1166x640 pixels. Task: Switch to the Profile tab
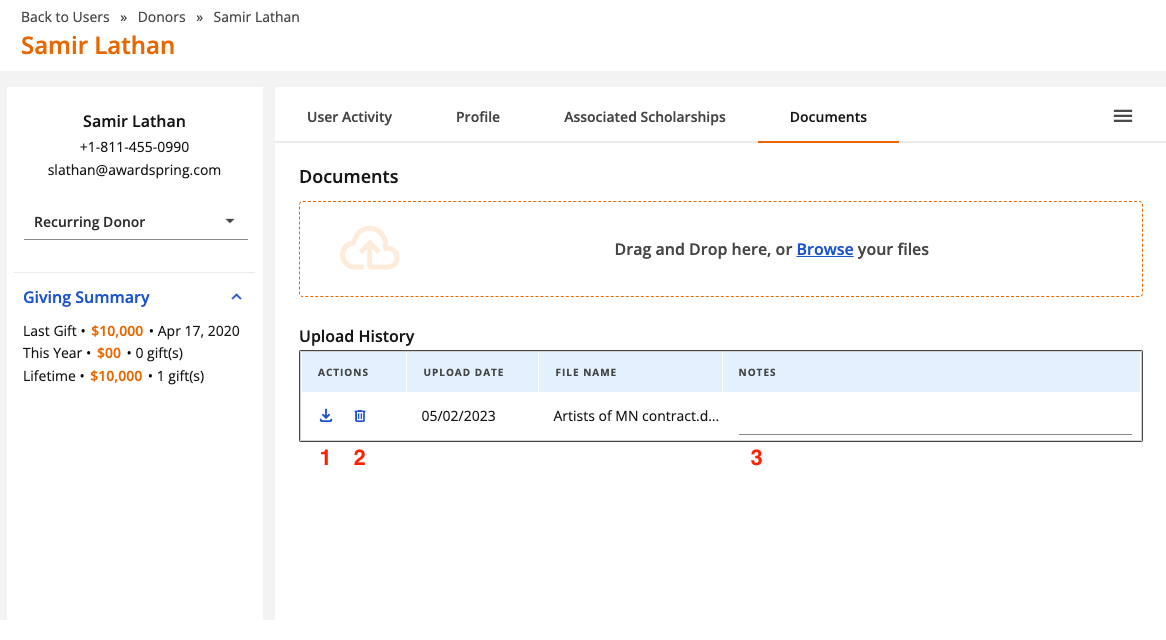[x=477, y=117]
